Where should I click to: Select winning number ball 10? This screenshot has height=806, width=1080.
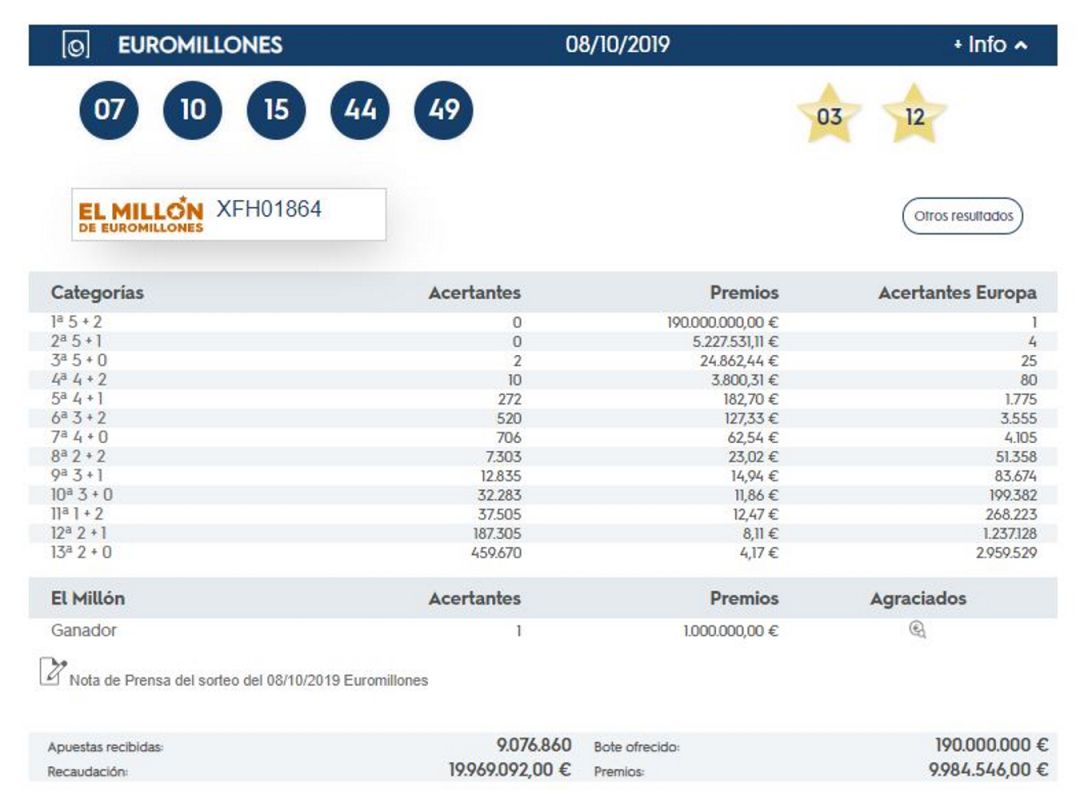(193, 110)
